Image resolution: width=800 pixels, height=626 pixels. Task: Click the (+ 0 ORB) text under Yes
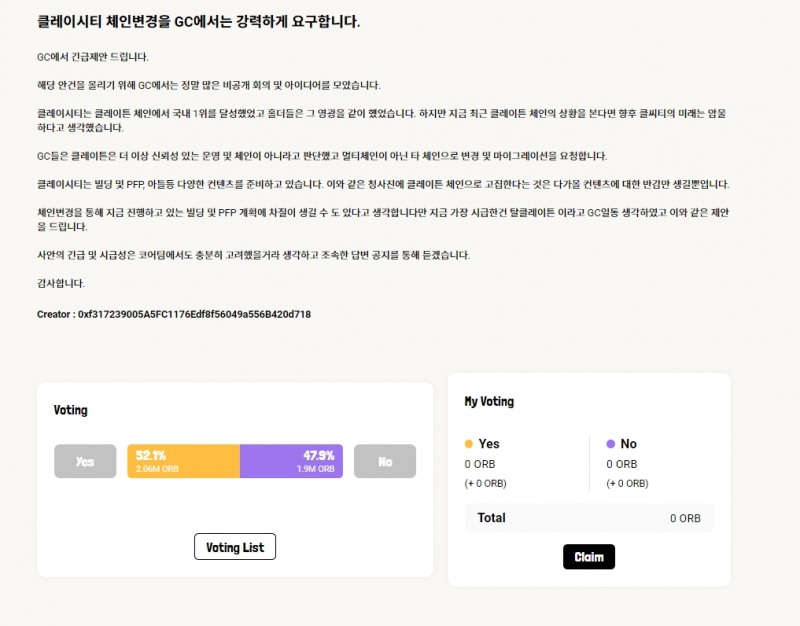[486, 483]
